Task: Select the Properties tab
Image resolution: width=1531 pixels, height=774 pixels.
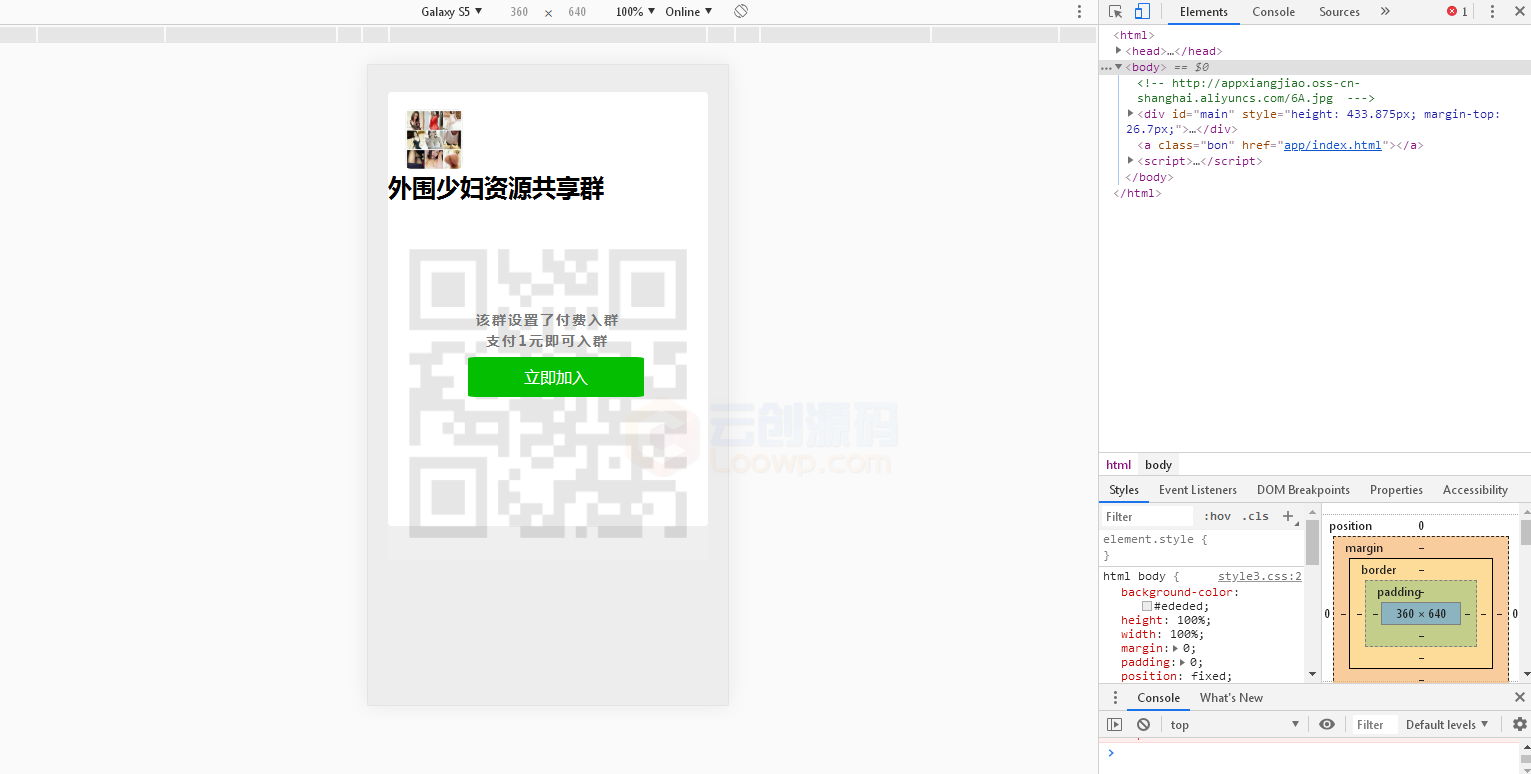Action: click(1396, 490)
